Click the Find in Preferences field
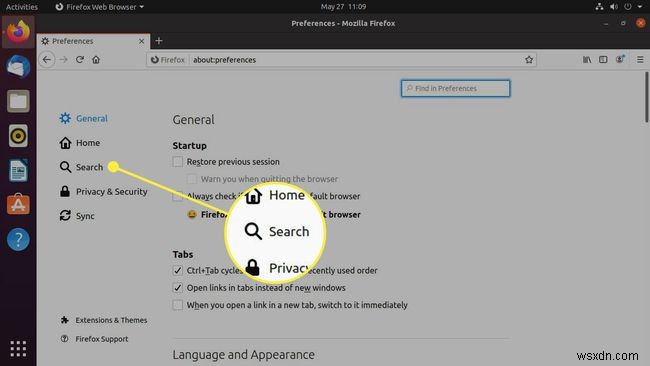650x366 pixels. coord(456,88)
